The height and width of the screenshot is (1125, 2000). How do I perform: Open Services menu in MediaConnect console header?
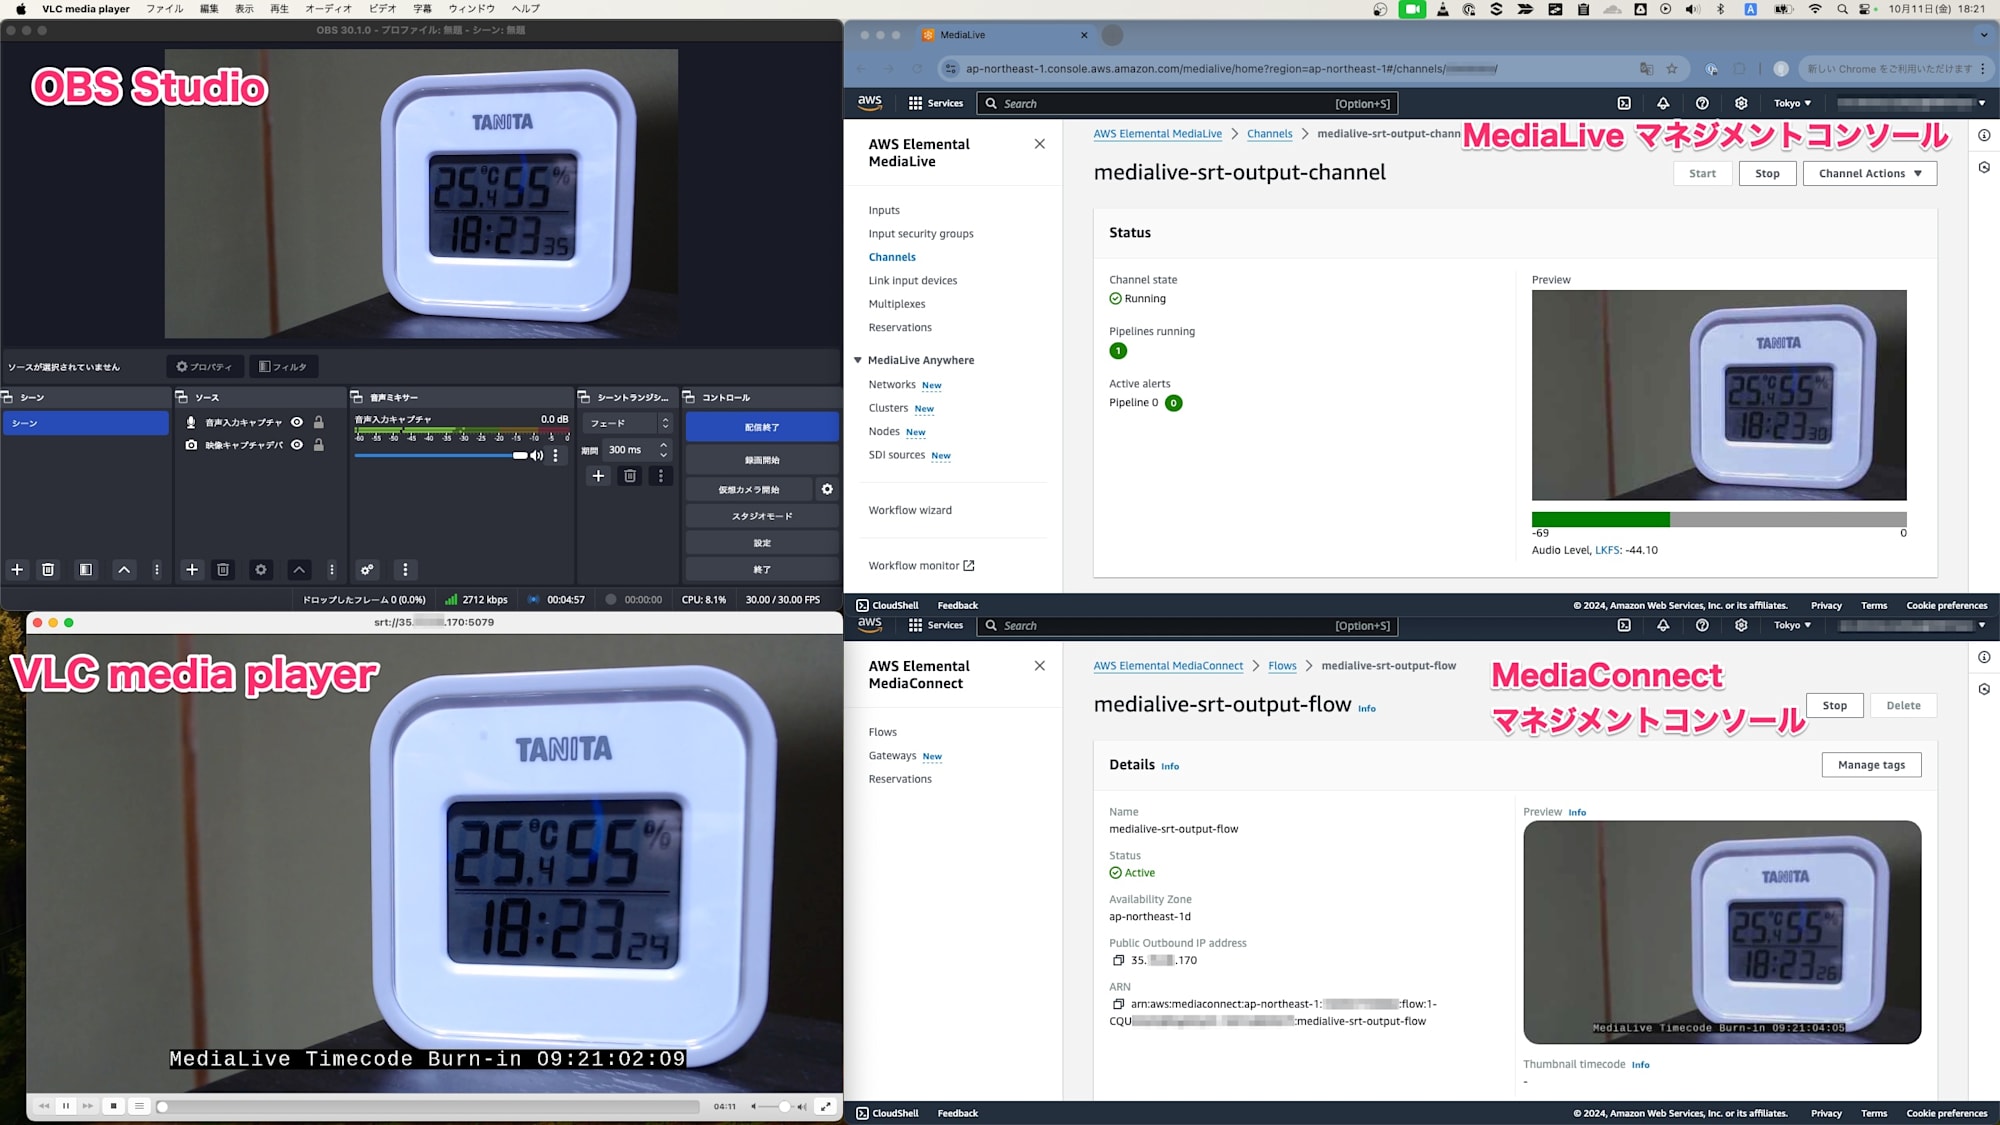click(936, 626)
